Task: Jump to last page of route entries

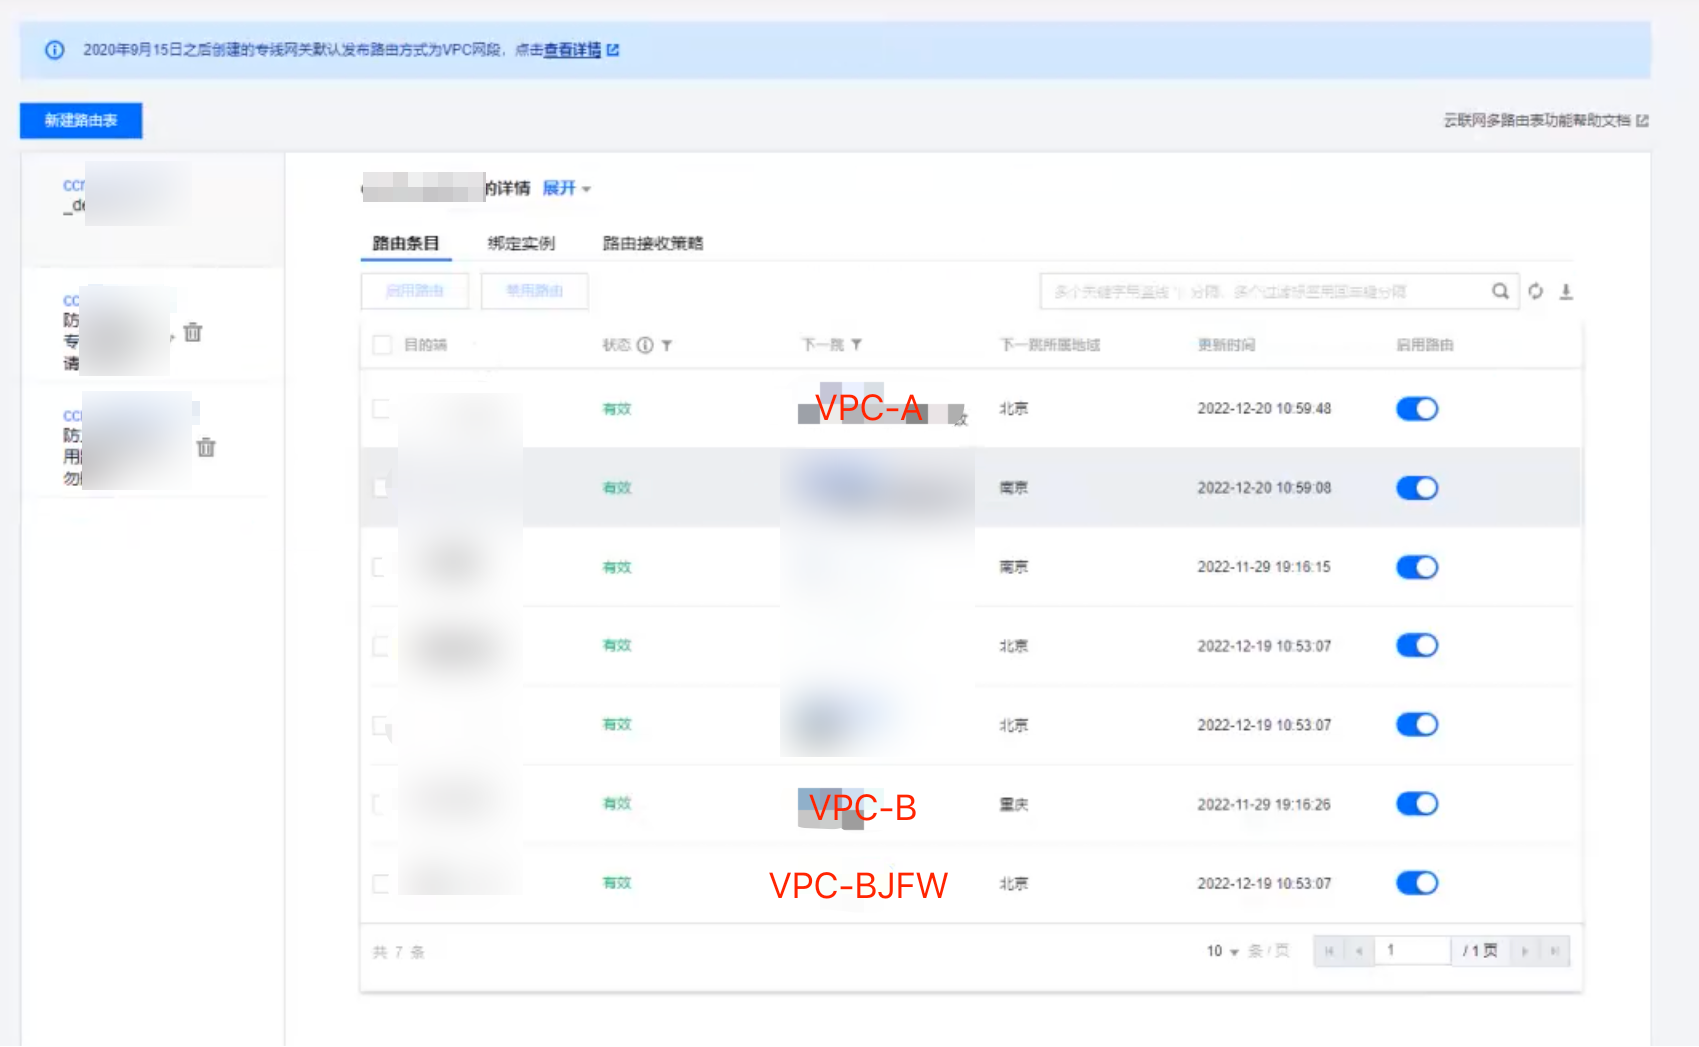Action: tap(1555, 951)
